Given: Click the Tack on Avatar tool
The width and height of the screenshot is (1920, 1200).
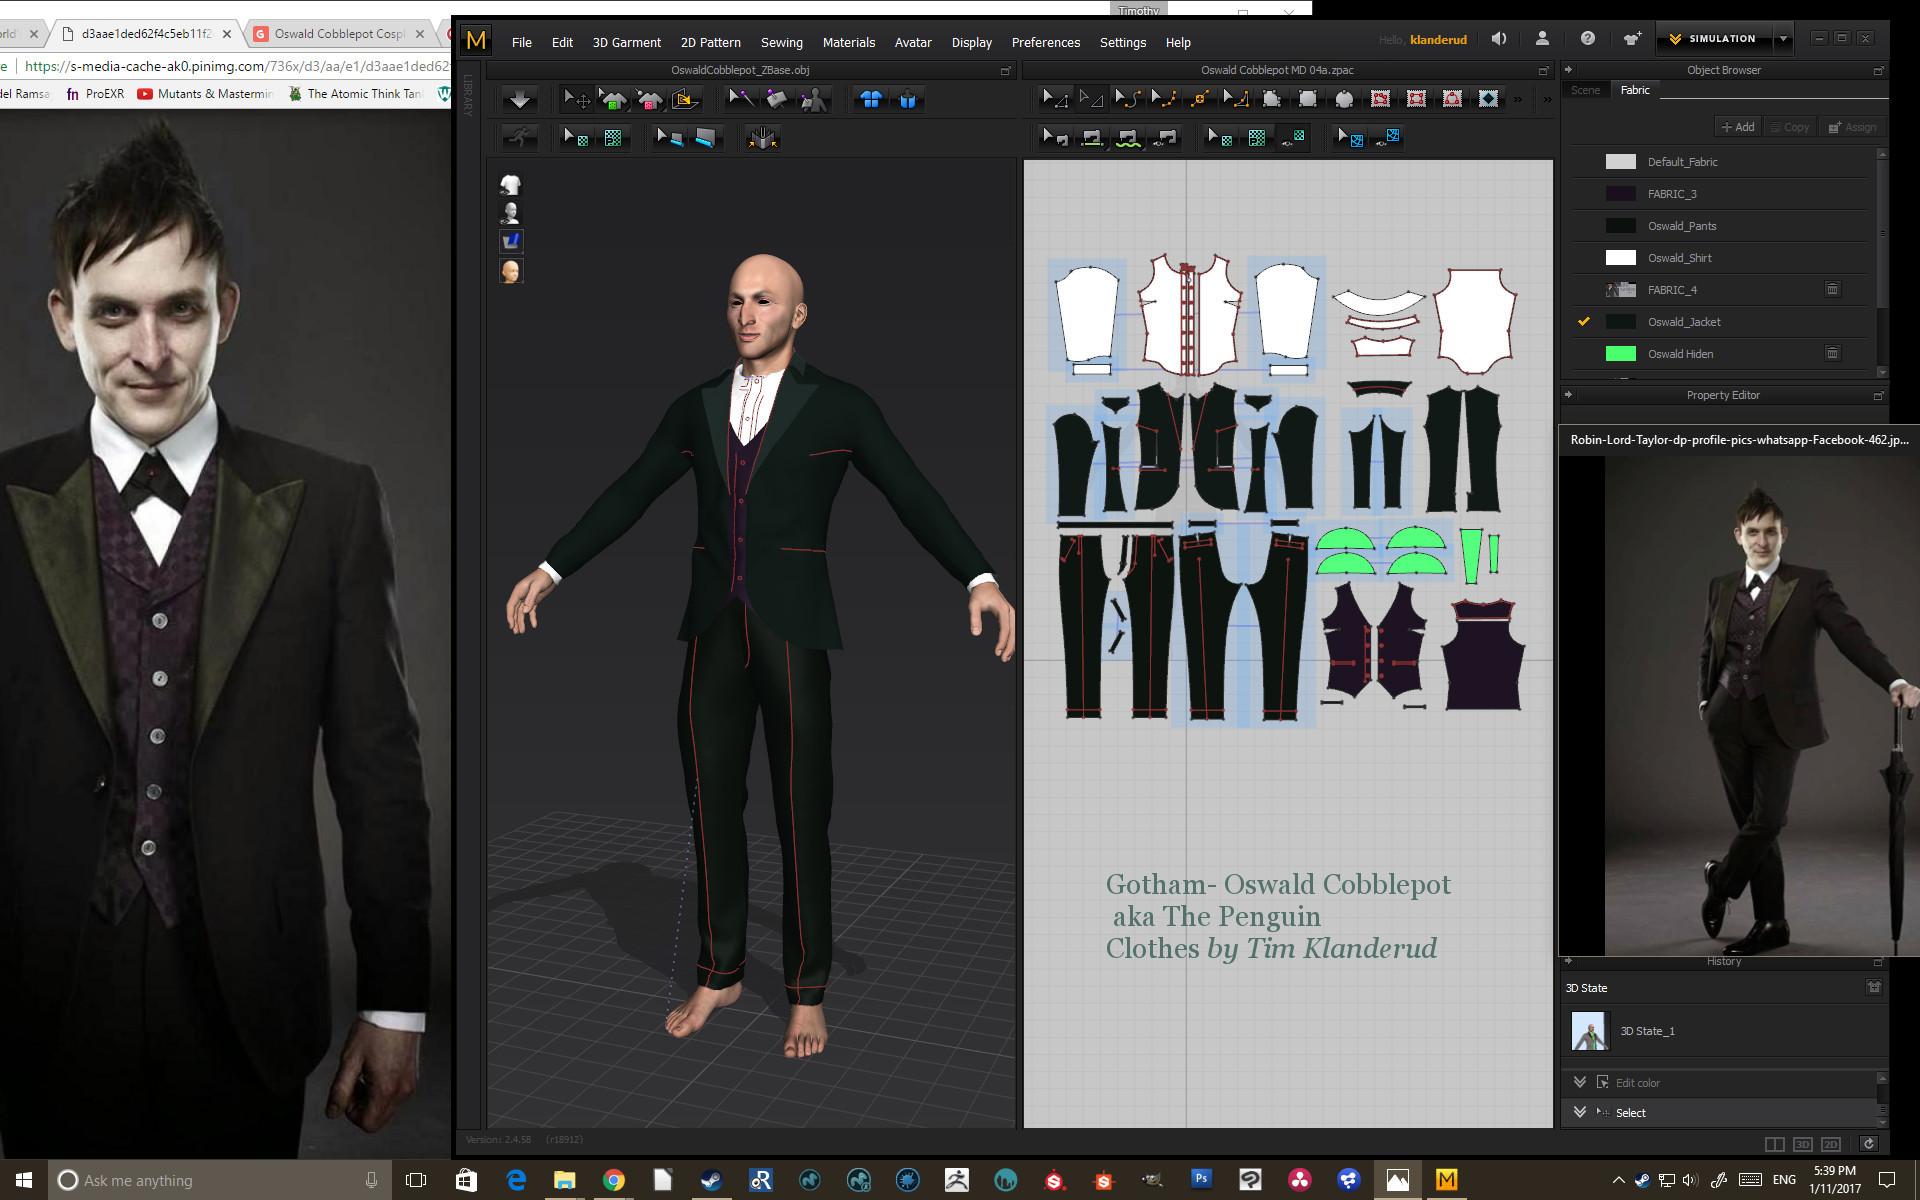Looking at the screenshot, I should (x=814, y=99).
